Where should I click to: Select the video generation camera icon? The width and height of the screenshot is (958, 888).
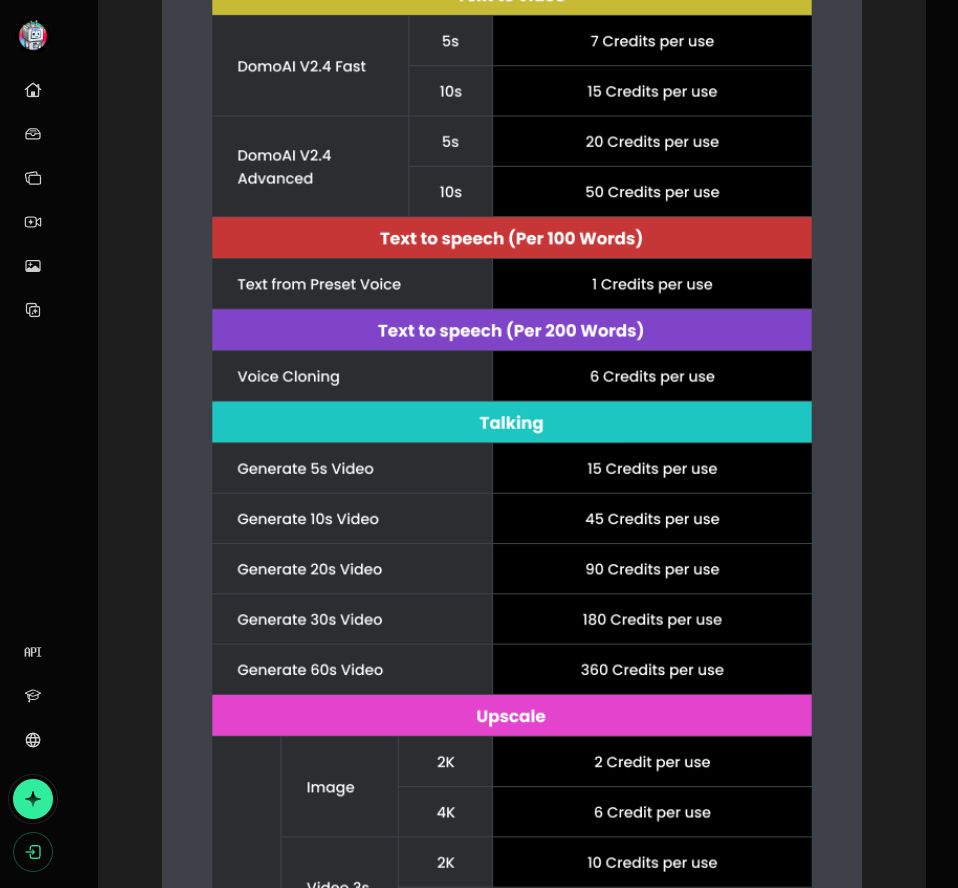tap(33, 222)
